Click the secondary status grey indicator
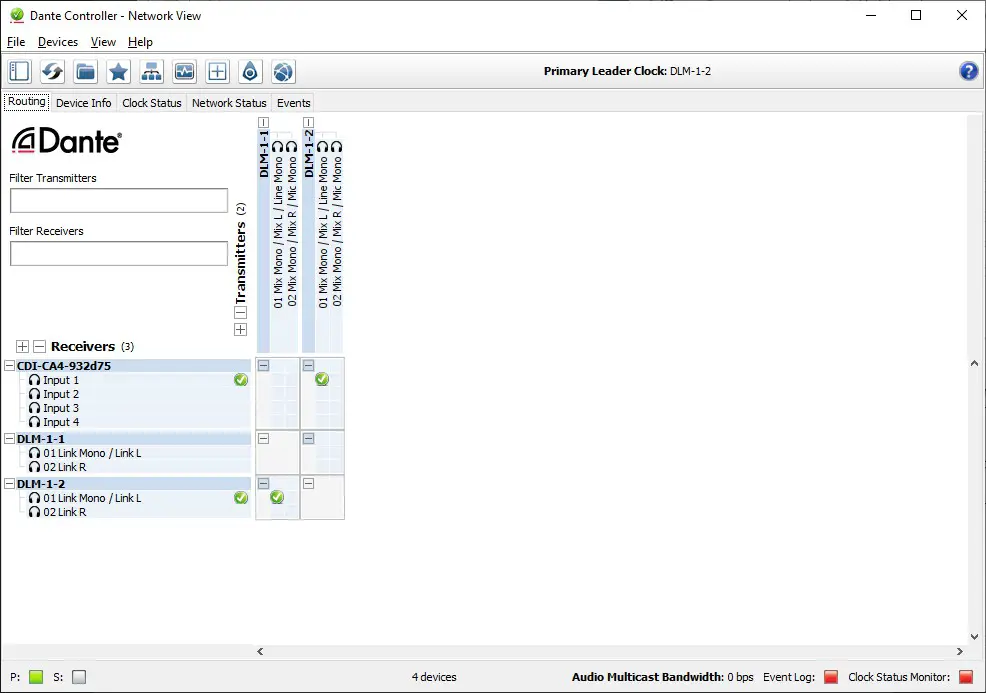 tap(79, 677)
